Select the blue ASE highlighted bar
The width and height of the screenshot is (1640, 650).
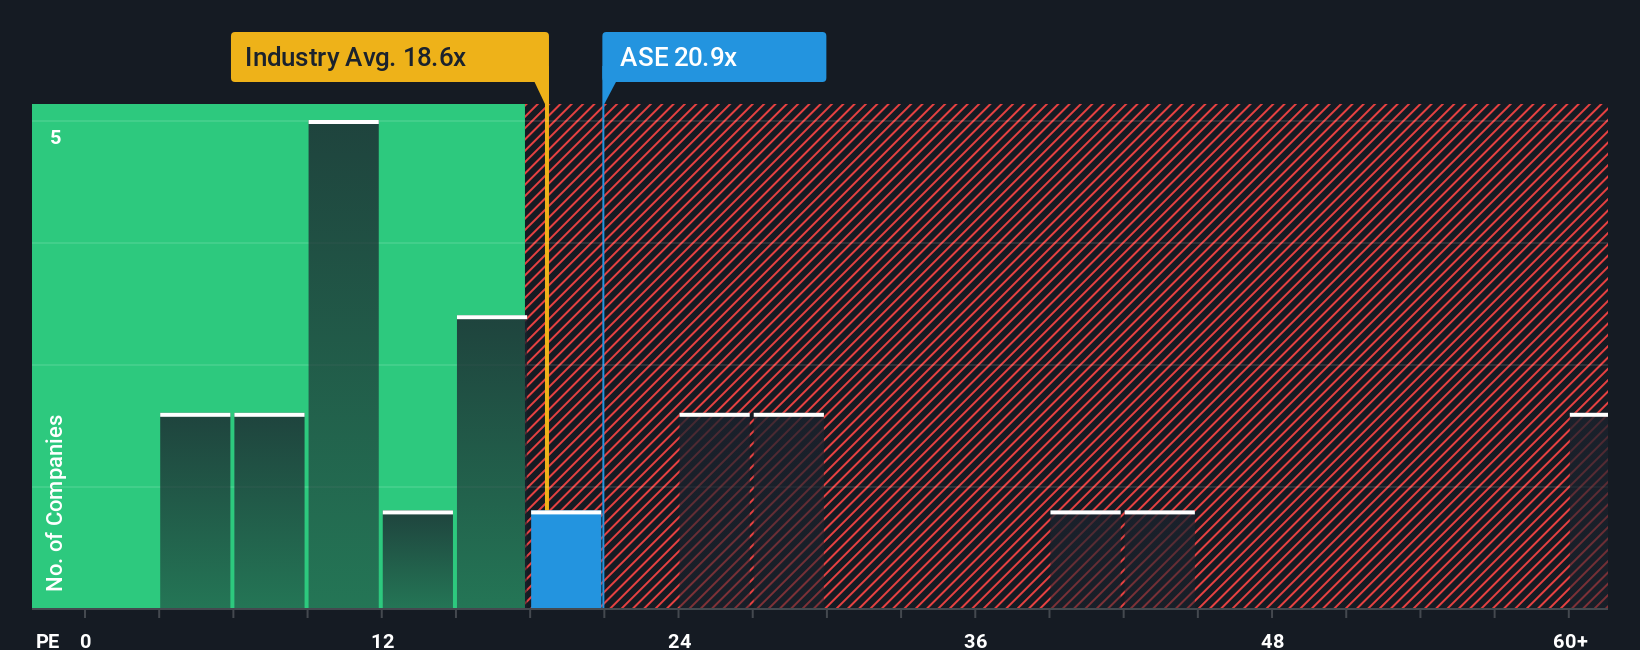[566, 560]
